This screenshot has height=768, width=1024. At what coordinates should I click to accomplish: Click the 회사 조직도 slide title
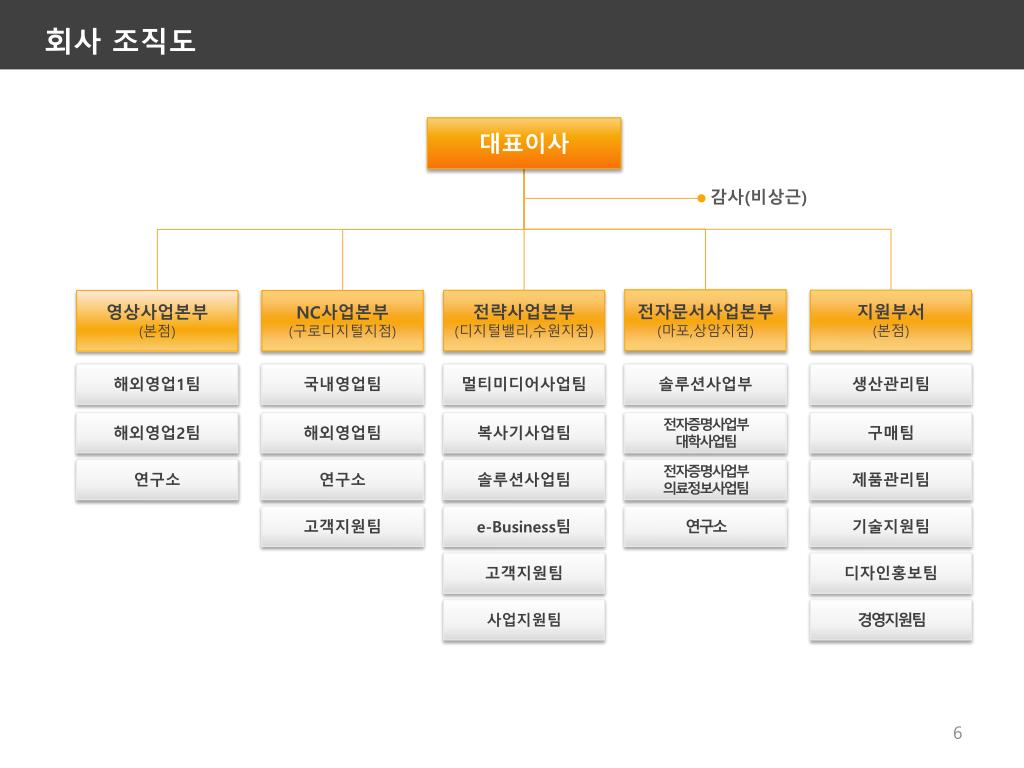pos(120,40)
